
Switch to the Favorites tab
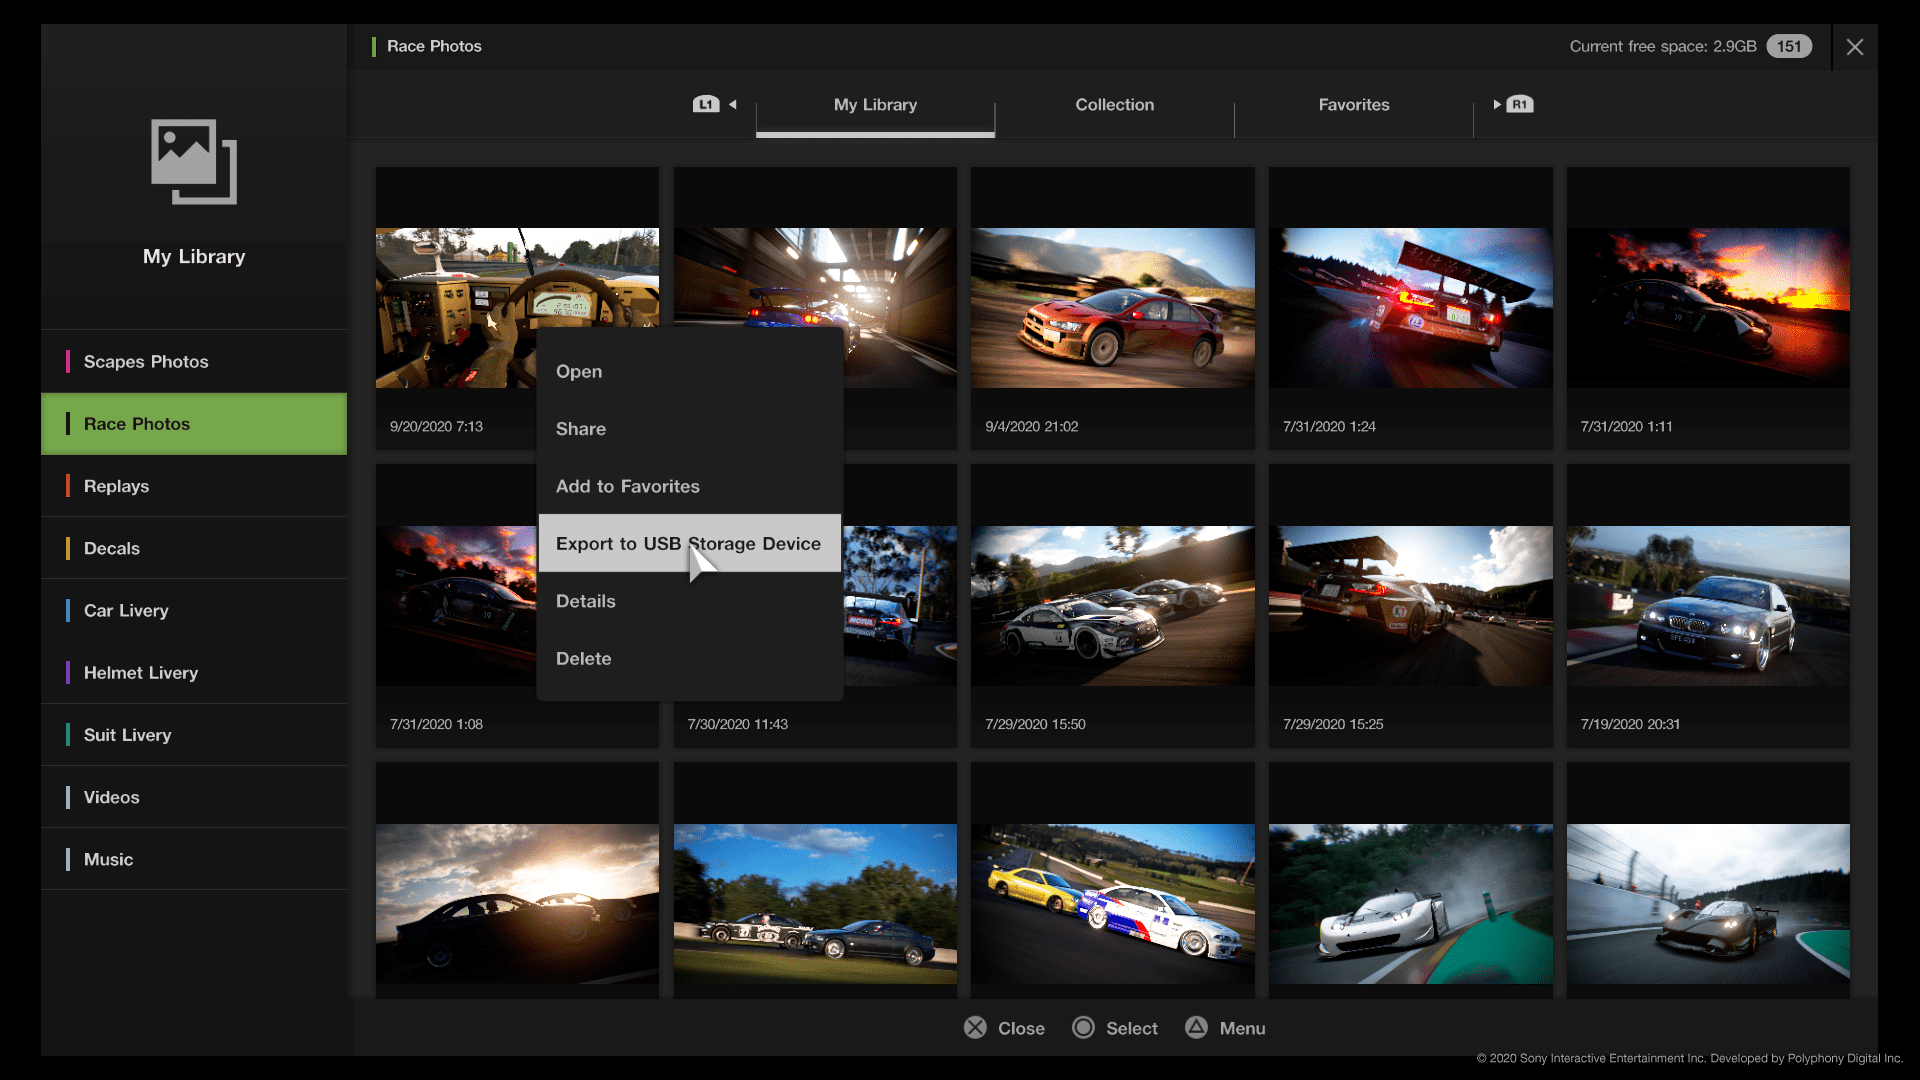pyautogui.click(x=1354, y=105)
